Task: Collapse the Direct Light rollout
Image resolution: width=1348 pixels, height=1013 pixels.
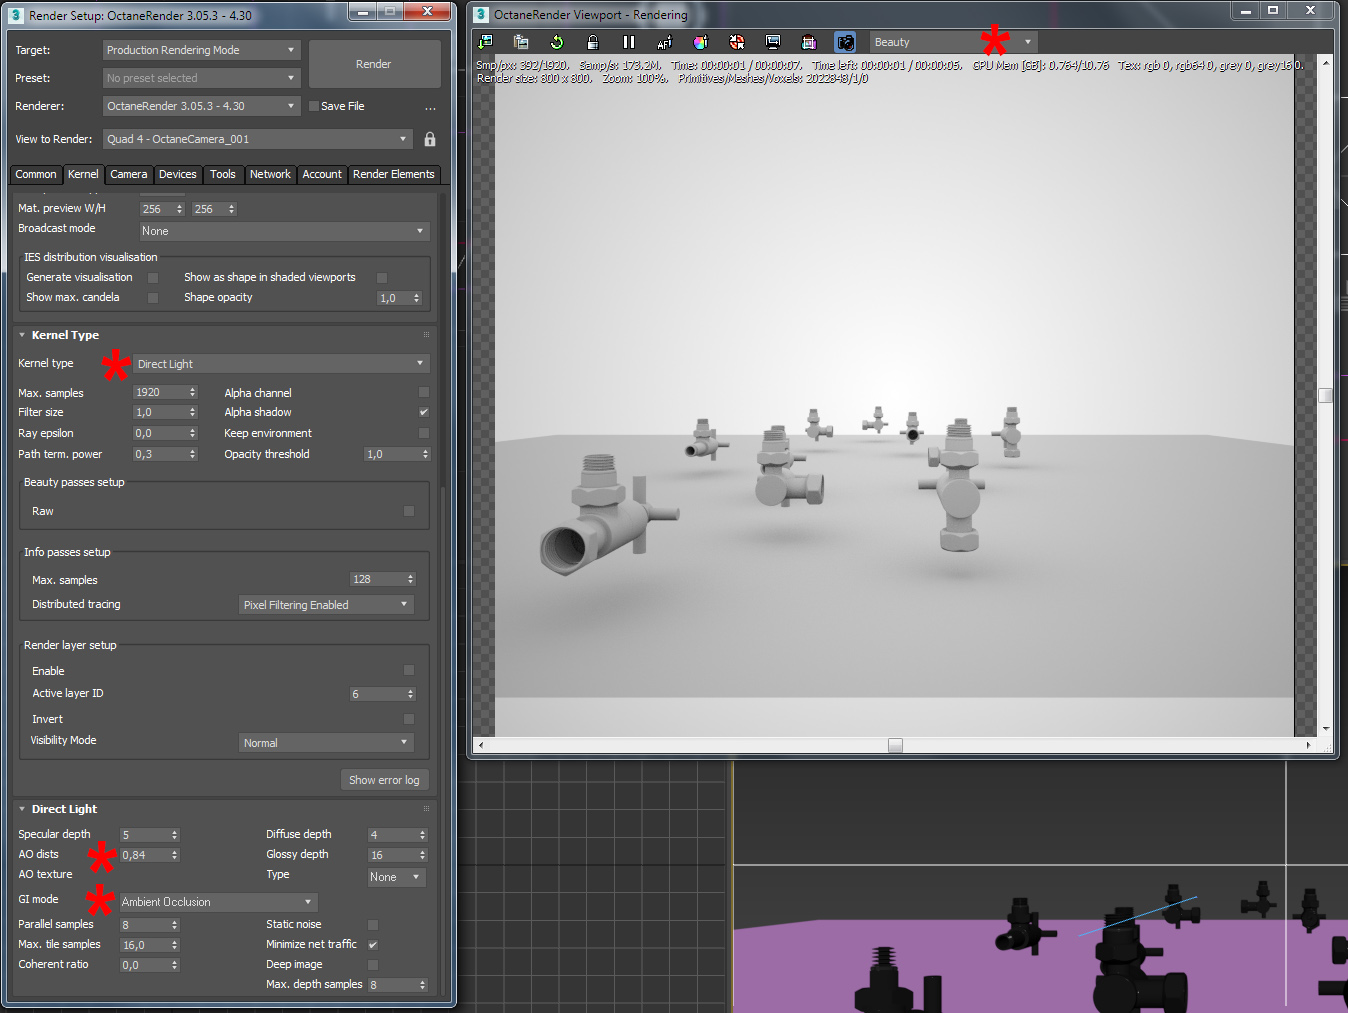Action: pyautogui.click(x=22, y=809)
